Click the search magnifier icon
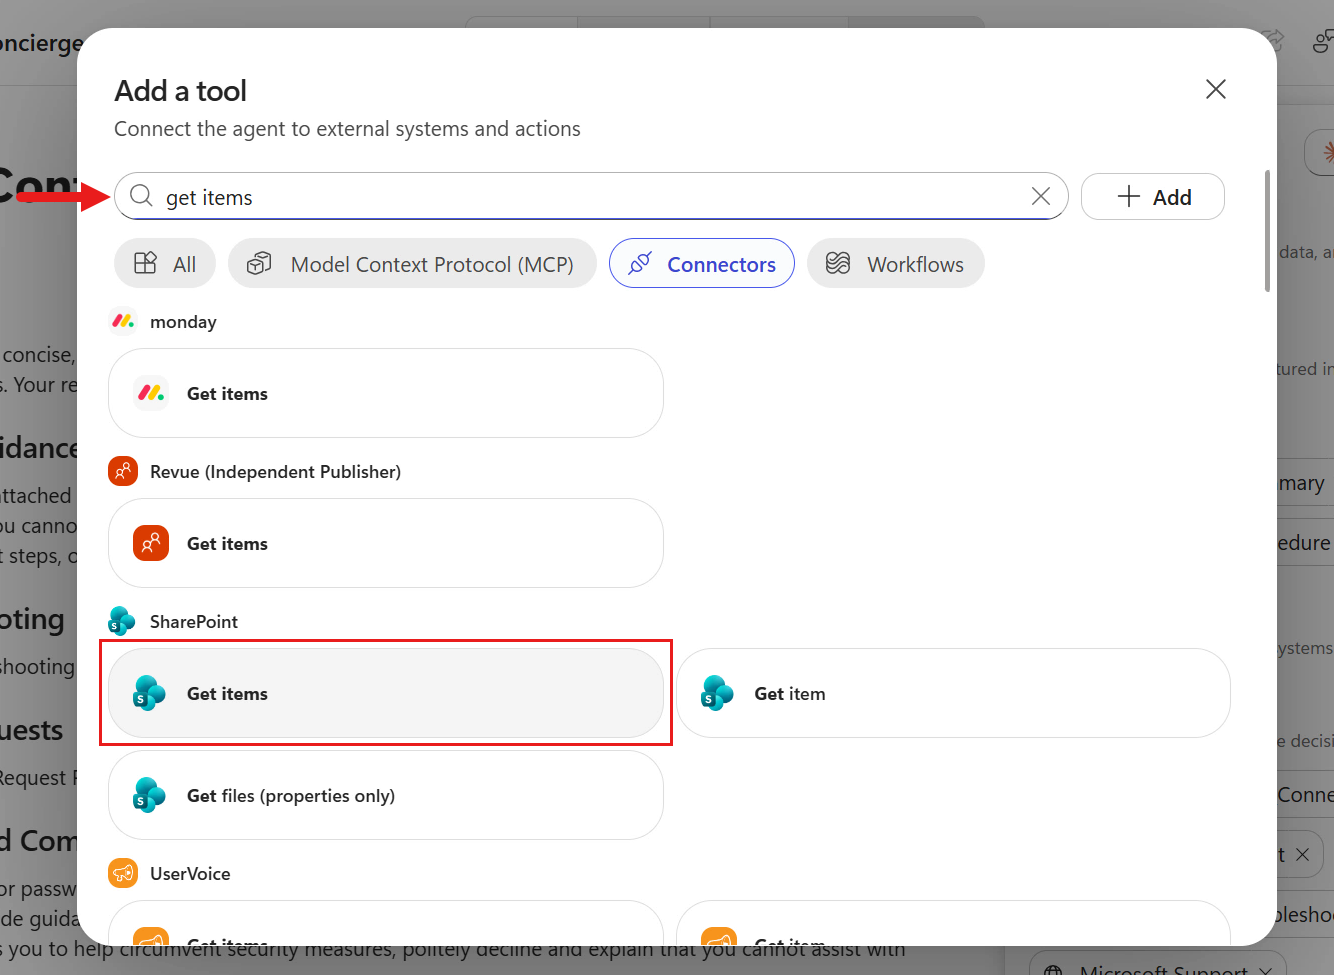Screen dimensions: 1334x975 click(141, 196)
